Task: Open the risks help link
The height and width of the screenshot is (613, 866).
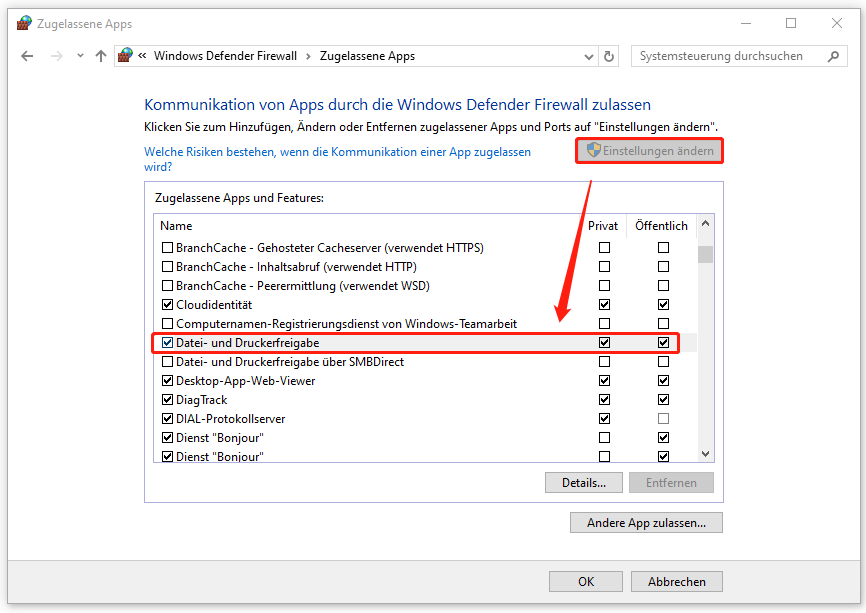Action: [337, 159]
